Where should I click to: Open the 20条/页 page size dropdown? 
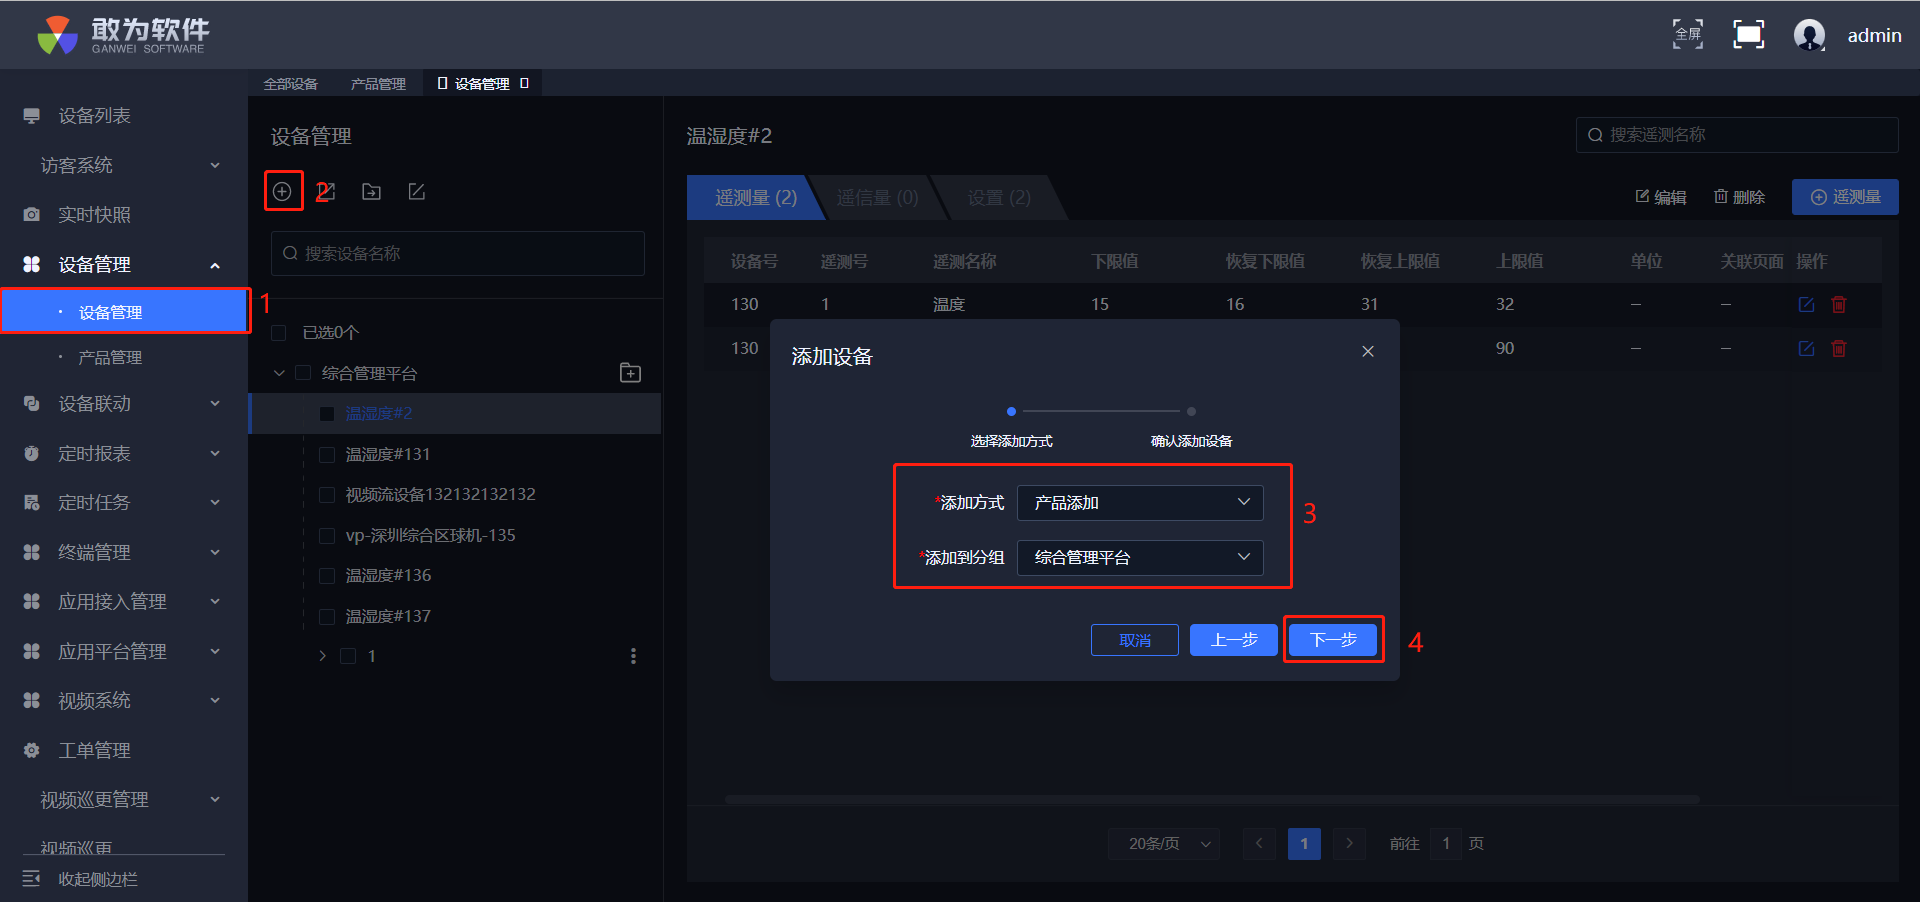coord(1165,844)
